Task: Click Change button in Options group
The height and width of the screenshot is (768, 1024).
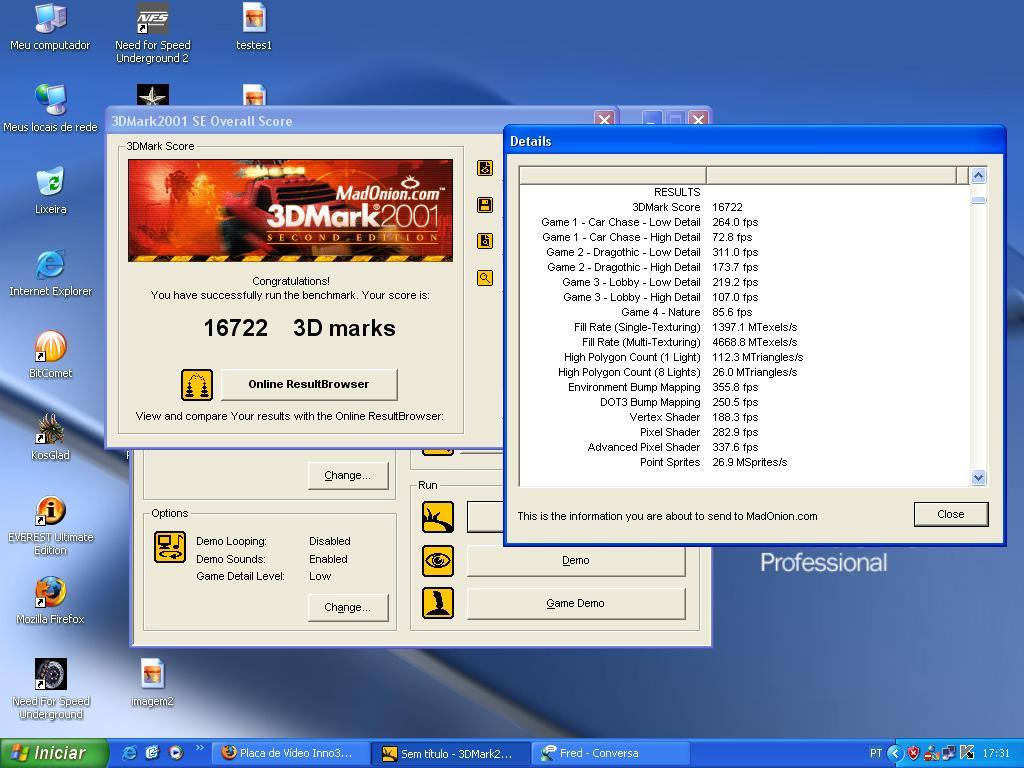Action: tap(348, 607)
